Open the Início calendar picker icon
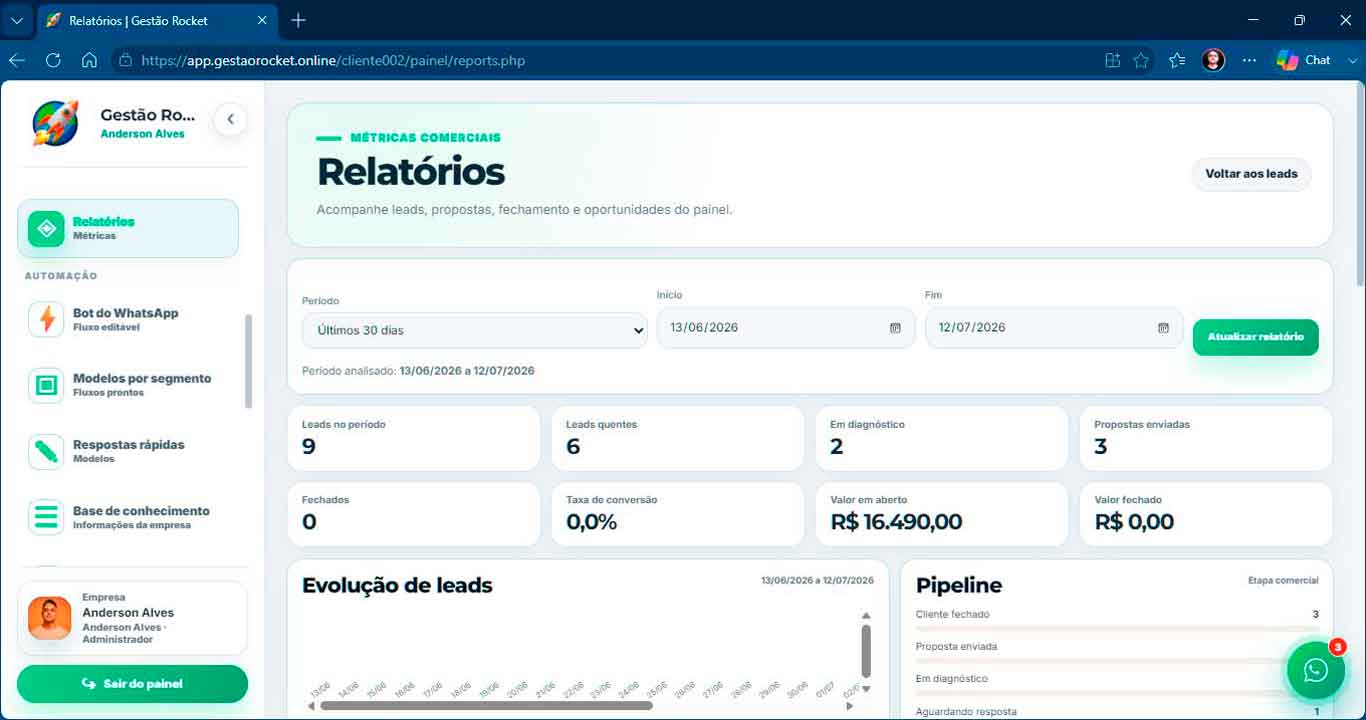Screen dimensions: 1366x720 895,328
